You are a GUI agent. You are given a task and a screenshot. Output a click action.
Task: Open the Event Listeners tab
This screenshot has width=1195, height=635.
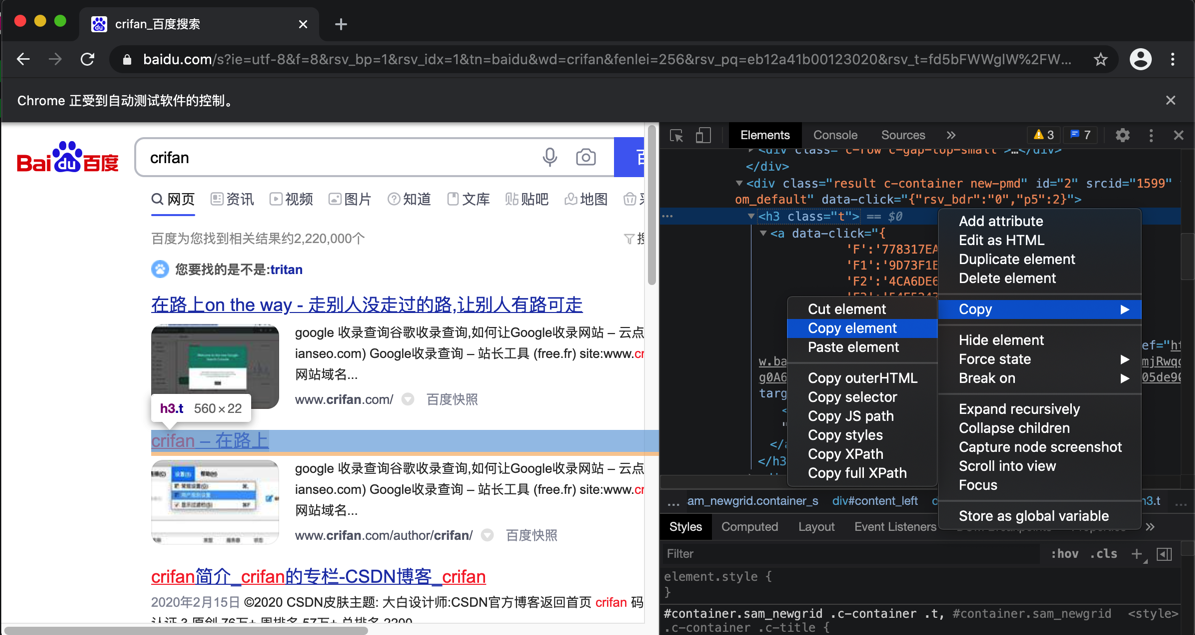click(x=895, y=527)
